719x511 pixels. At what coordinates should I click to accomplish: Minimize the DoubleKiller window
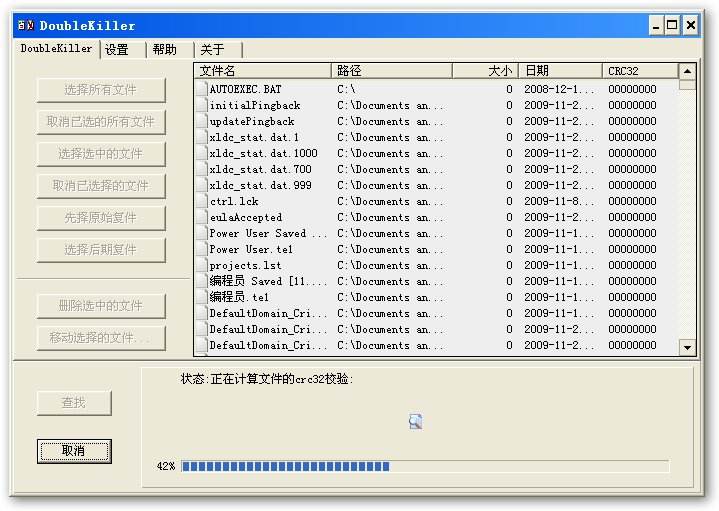click(656, 25)
